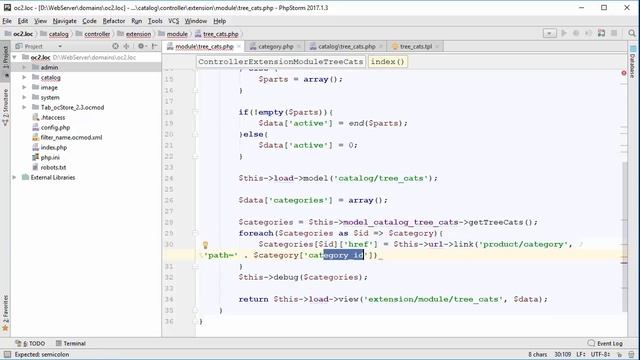Viewport: 640px width, 360px height.
Task: Click the collapse all icon in the Project panel
Action: [x=127, y=46]
